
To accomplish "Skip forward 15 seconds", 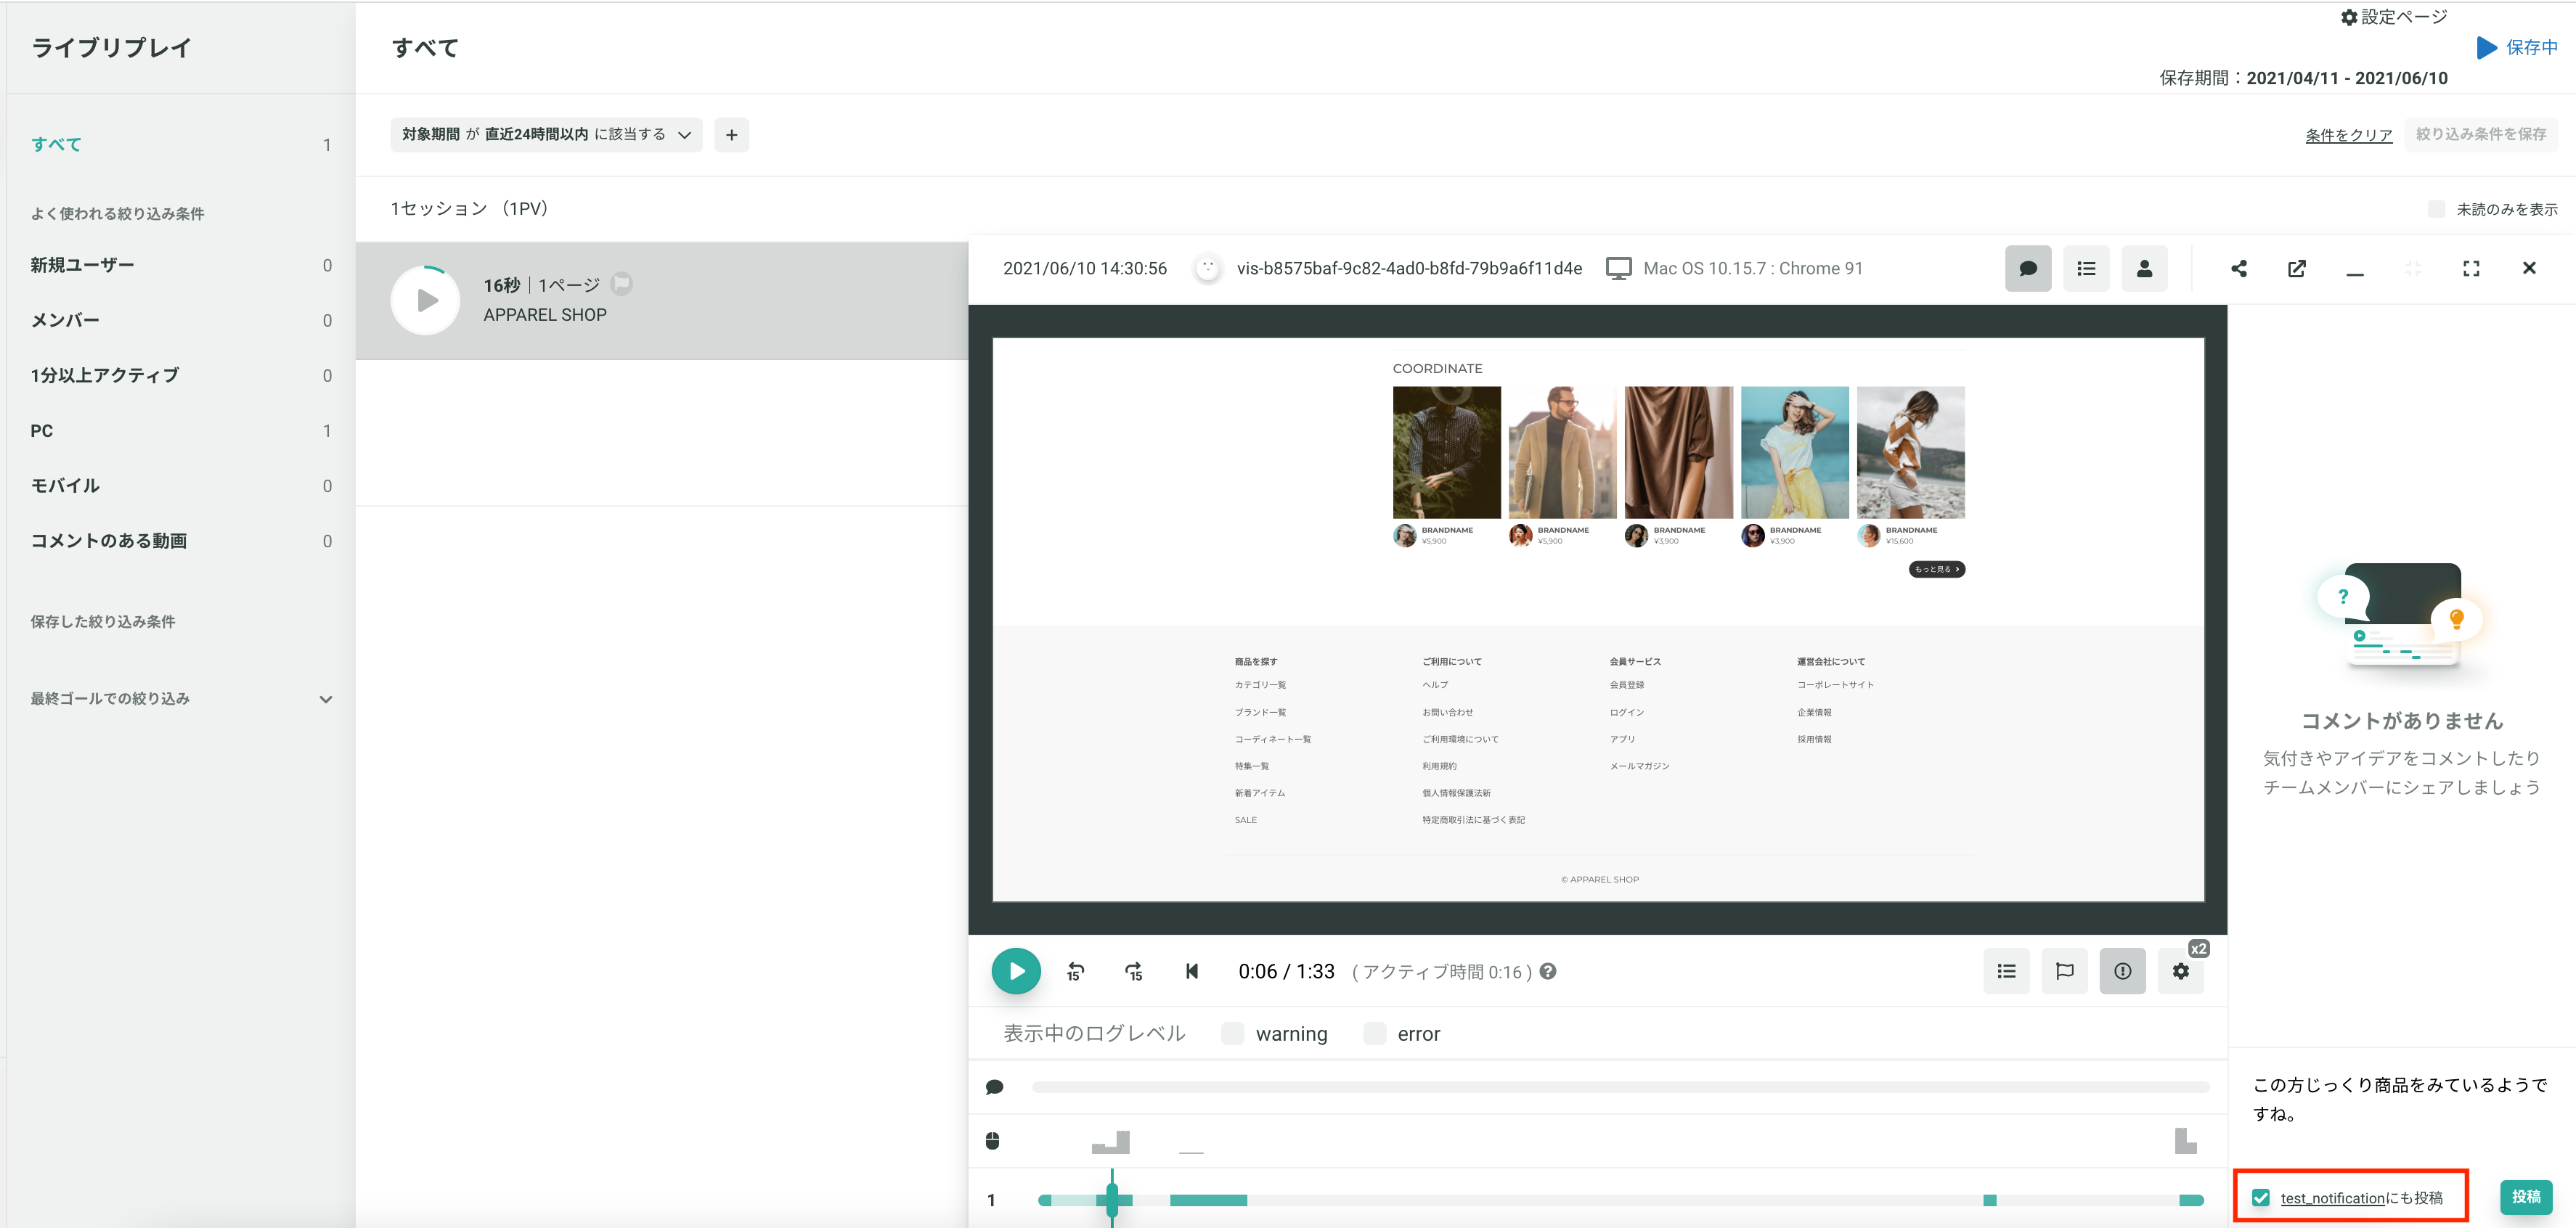I will coord(1134,971).
